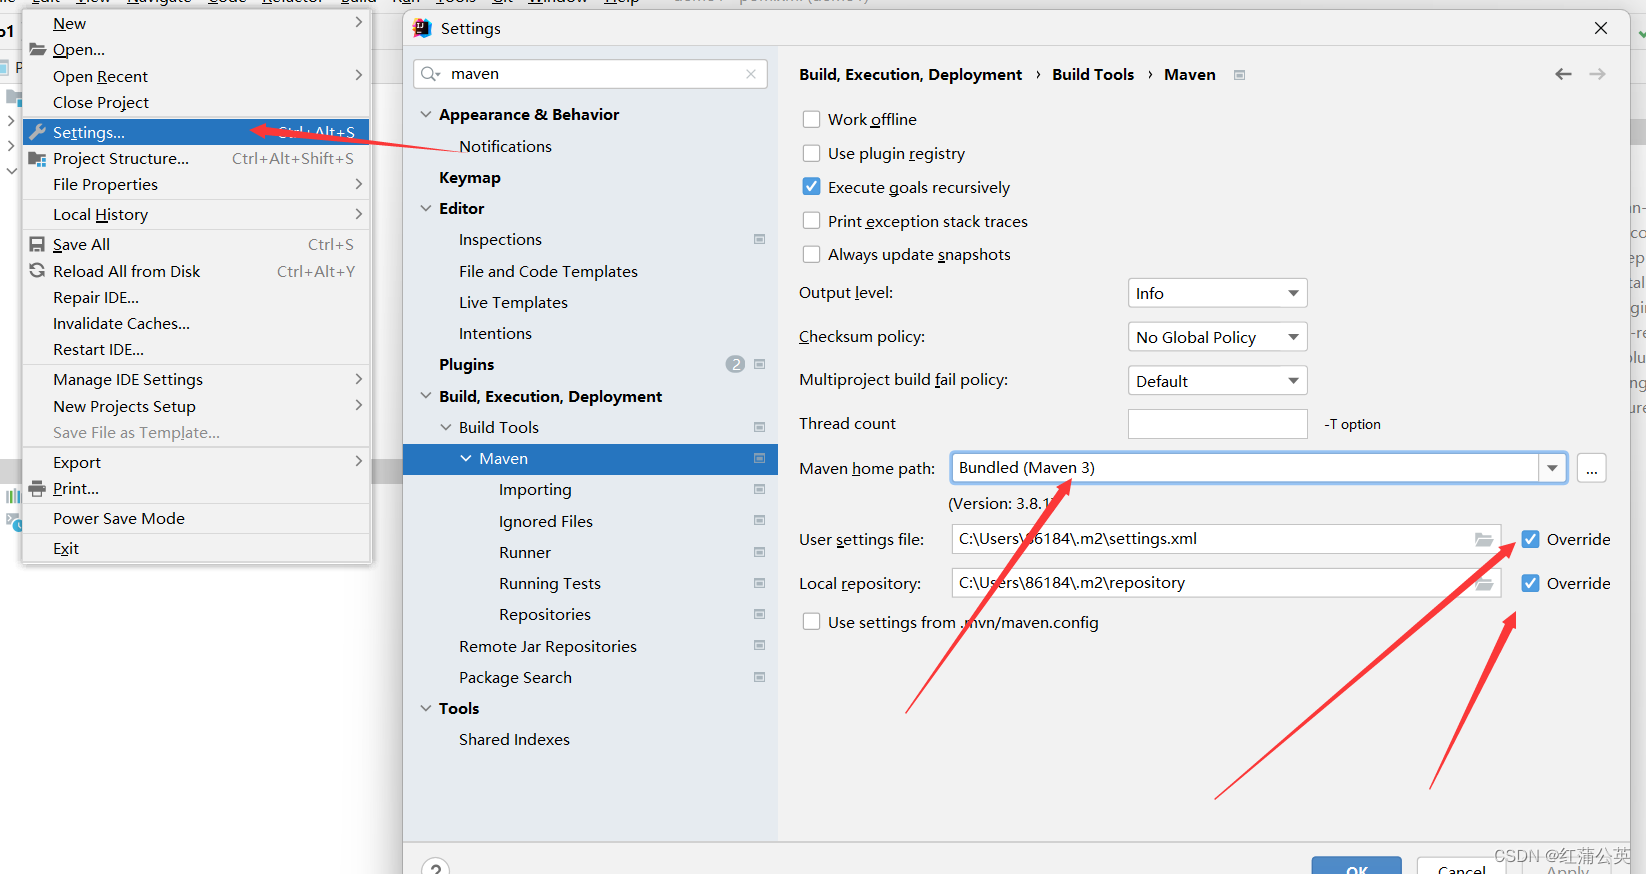
Task: Click the IntelliJ logo in Settings title bar
Action: 422,28
